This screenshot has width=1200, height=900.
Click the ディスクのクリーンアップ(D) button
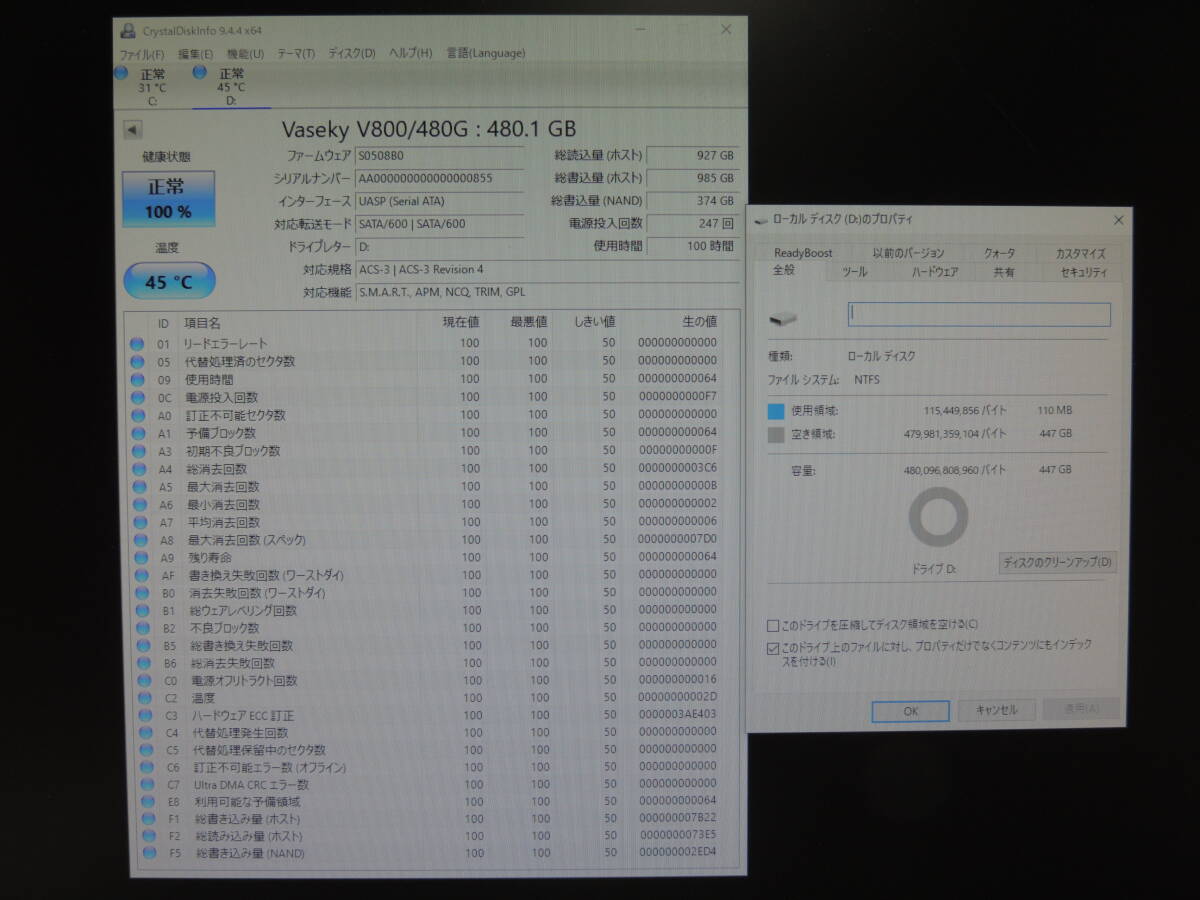tap(1058, 563)
